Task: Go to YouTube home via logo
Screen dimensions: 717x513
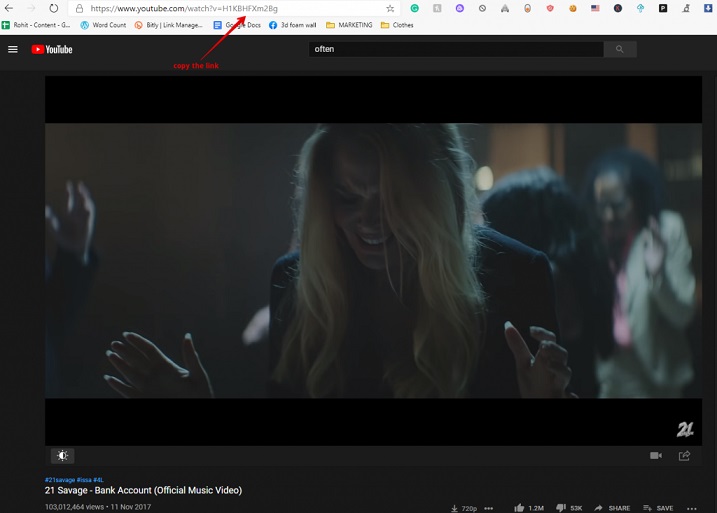Action: (52, 49)
